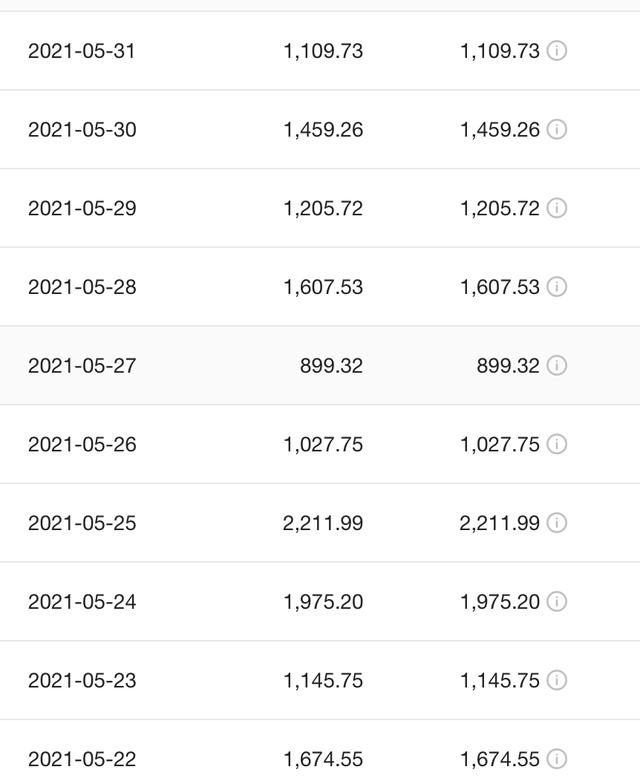Select the 2021-05-24 date cell

point(82,602)
